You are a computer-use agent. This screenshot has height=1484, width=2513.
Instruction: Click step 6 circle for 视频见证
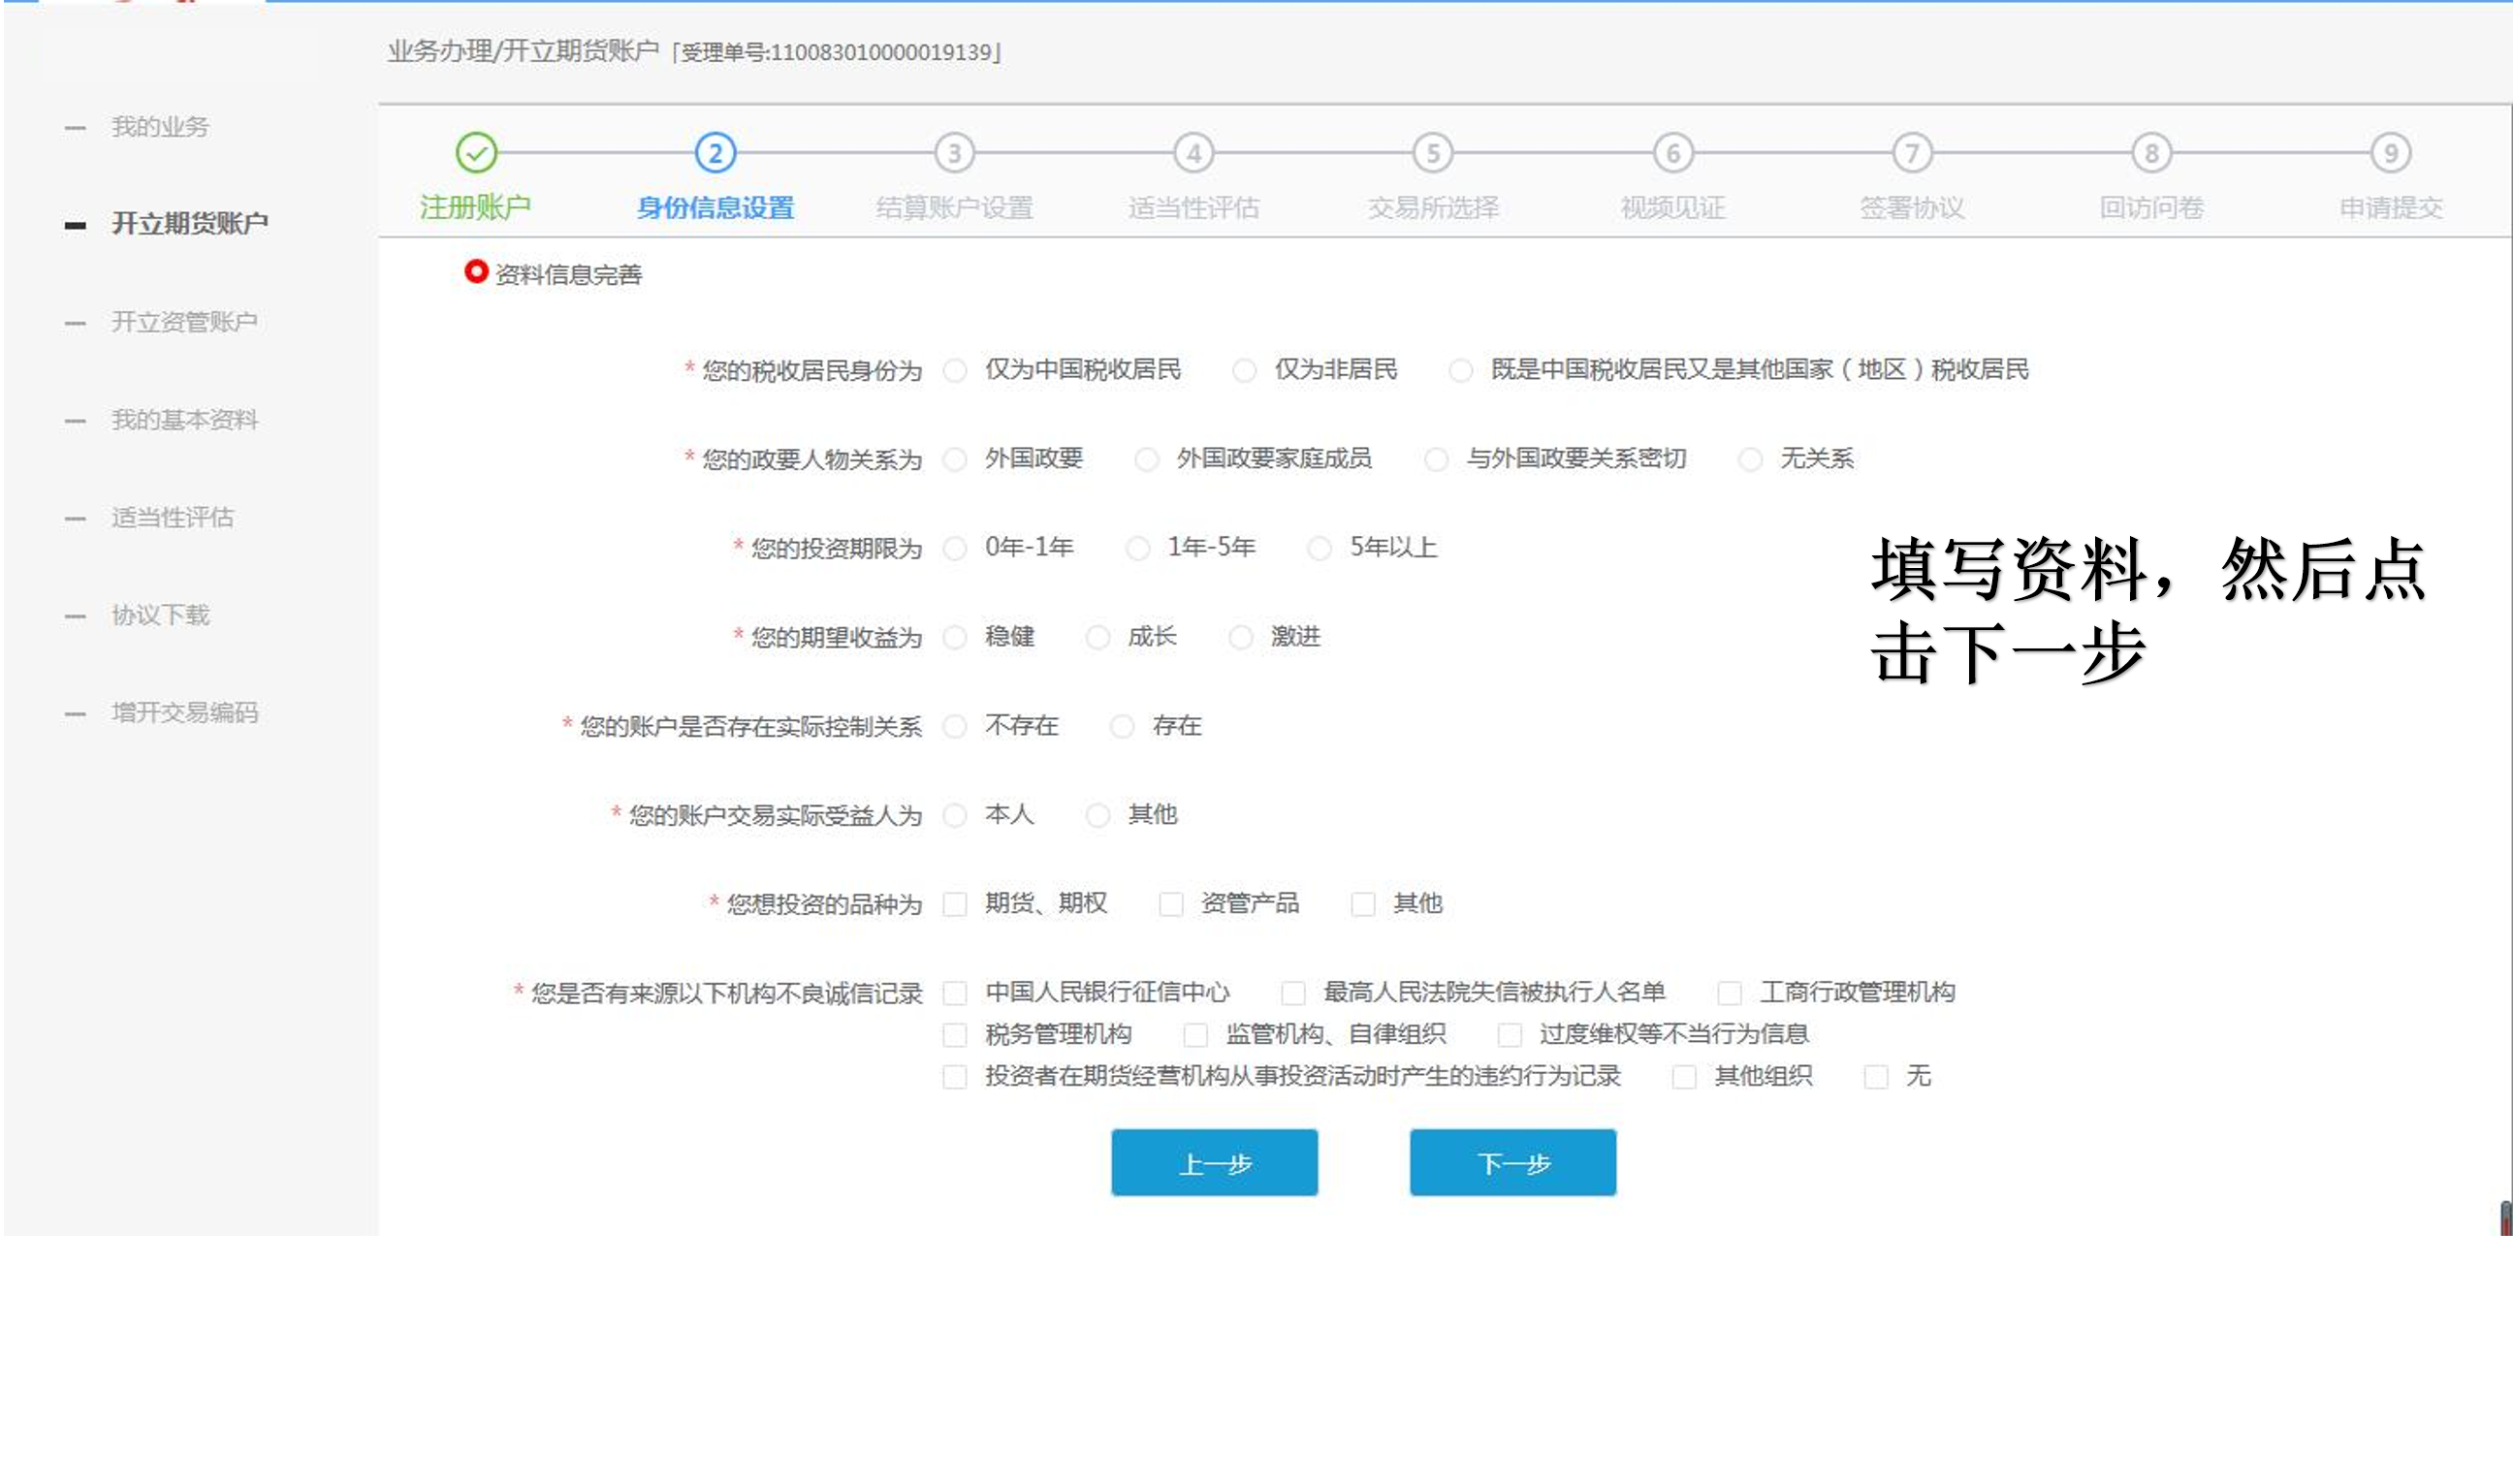click(1673, 153)
